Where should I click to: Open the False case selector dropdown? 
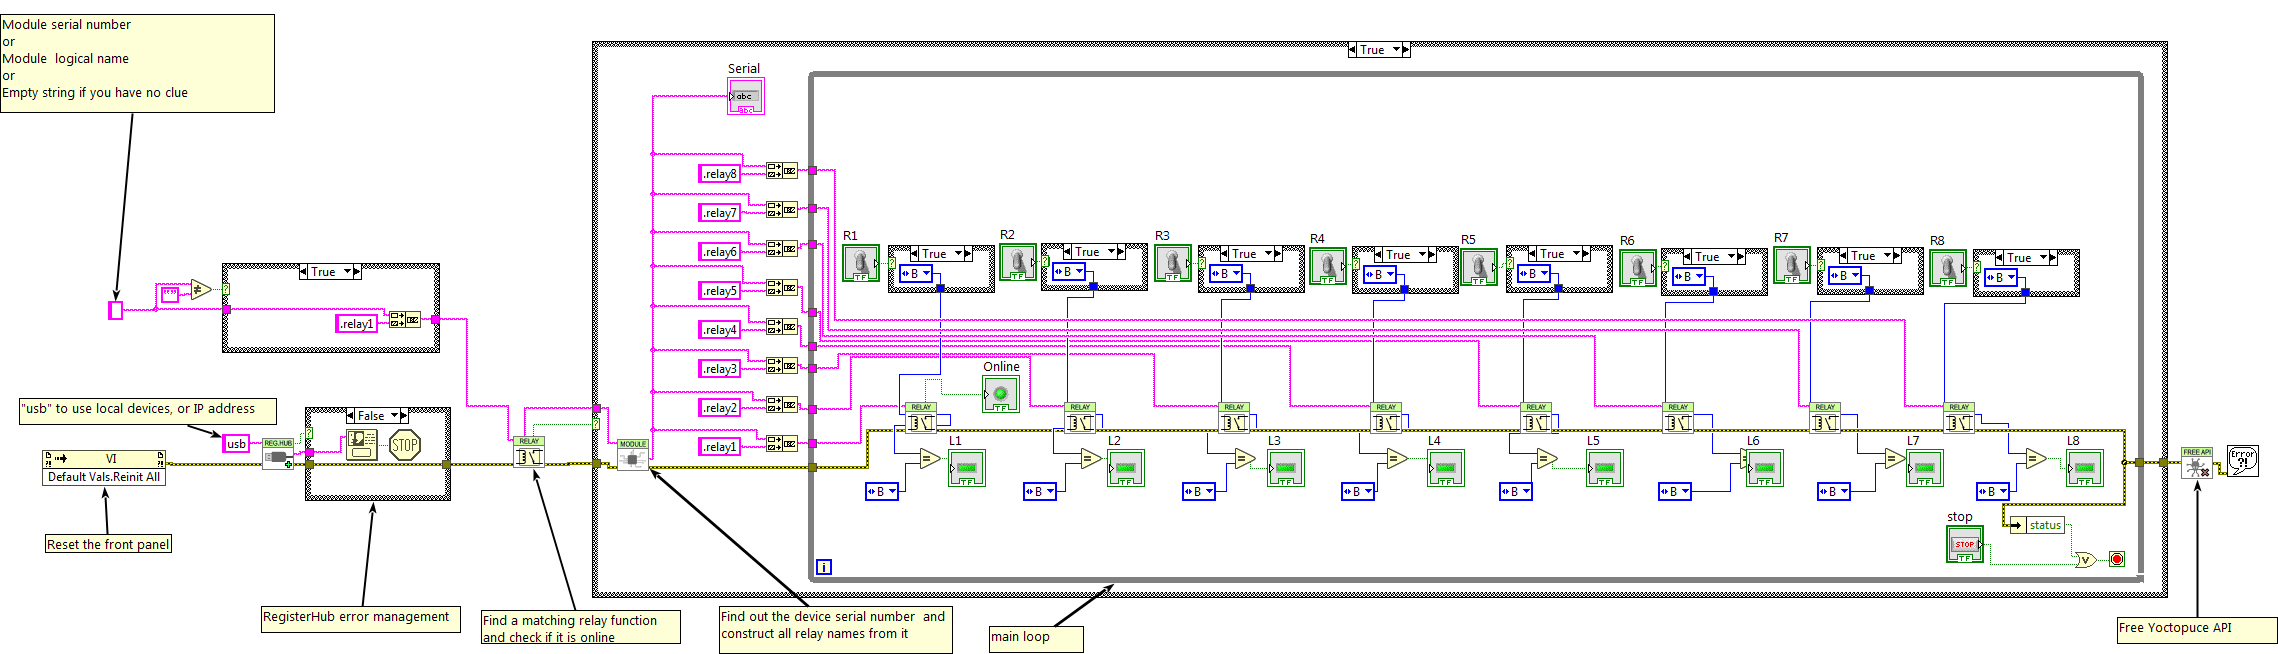click(394, 416)
